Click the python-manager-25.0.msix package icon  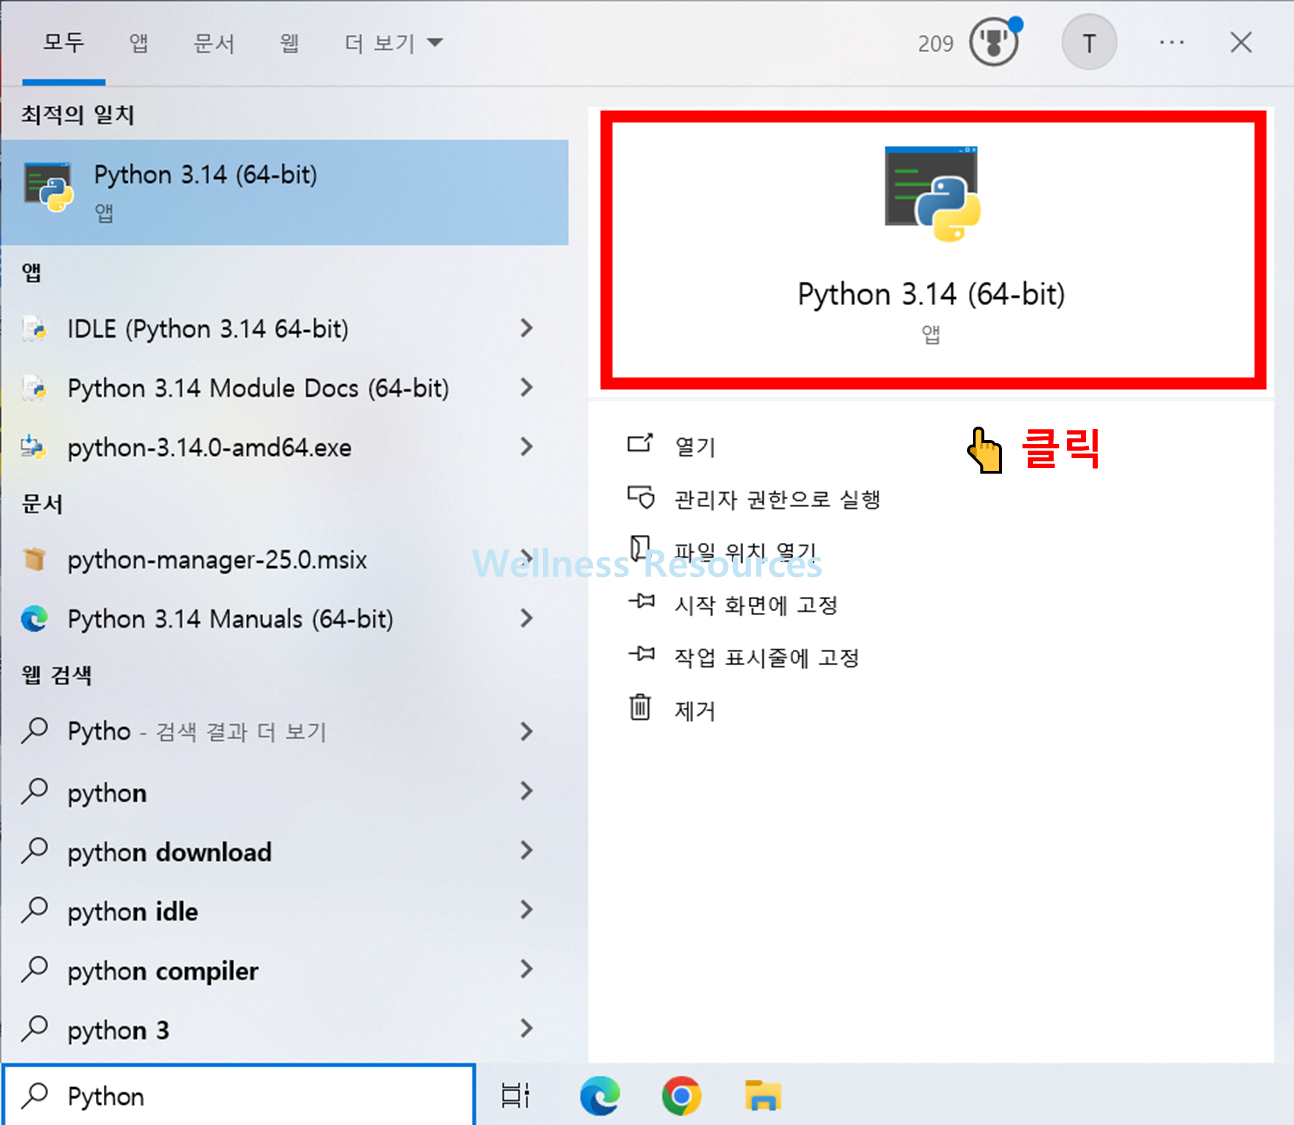coord(35,559)
